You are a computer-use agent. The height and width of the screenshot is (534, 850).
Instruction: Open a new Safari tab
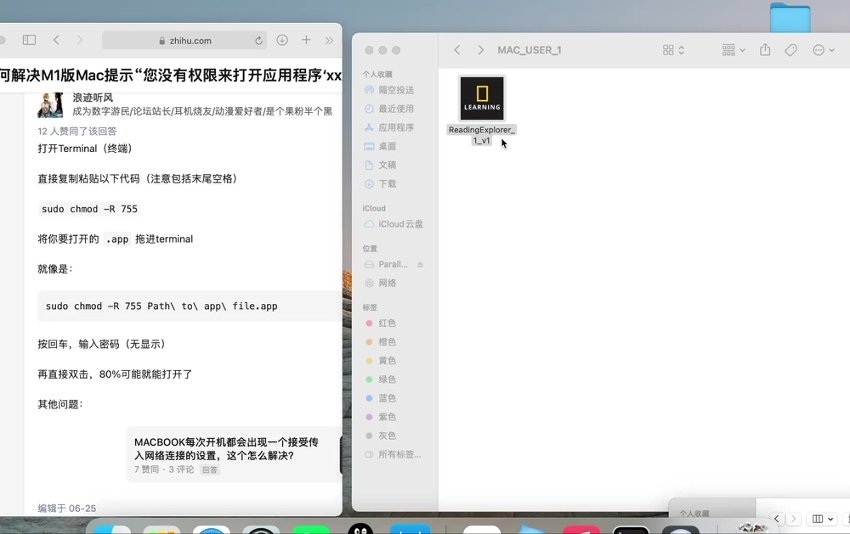pyautogui.click(x=306, y=40)
